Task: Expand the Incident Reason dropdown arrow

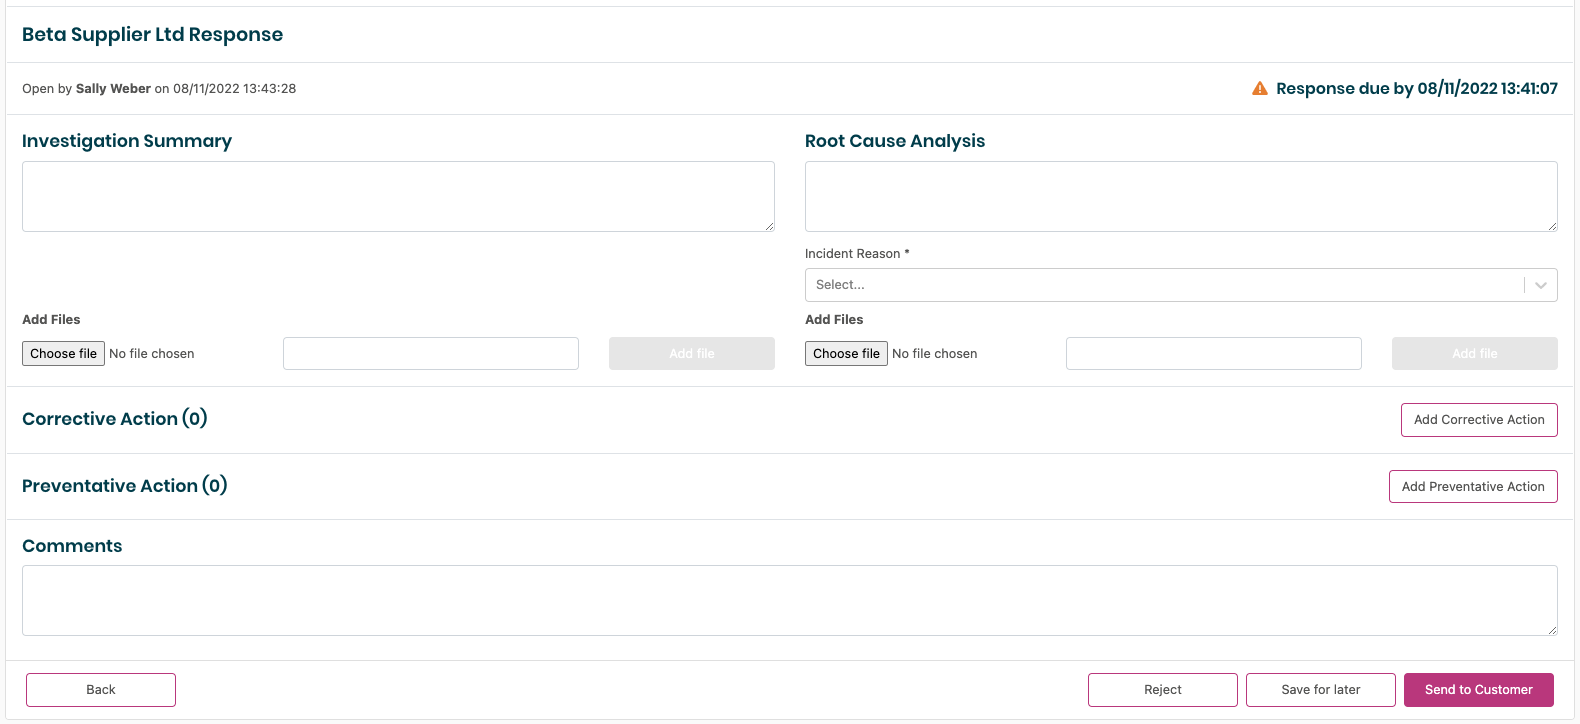Action: [x=1541, y=285]
